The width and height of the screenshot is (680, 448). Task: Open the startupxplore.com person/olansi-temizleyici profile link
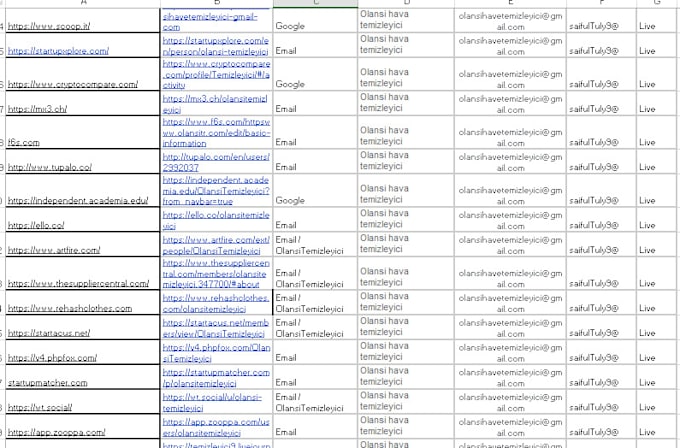coord(216,46)
